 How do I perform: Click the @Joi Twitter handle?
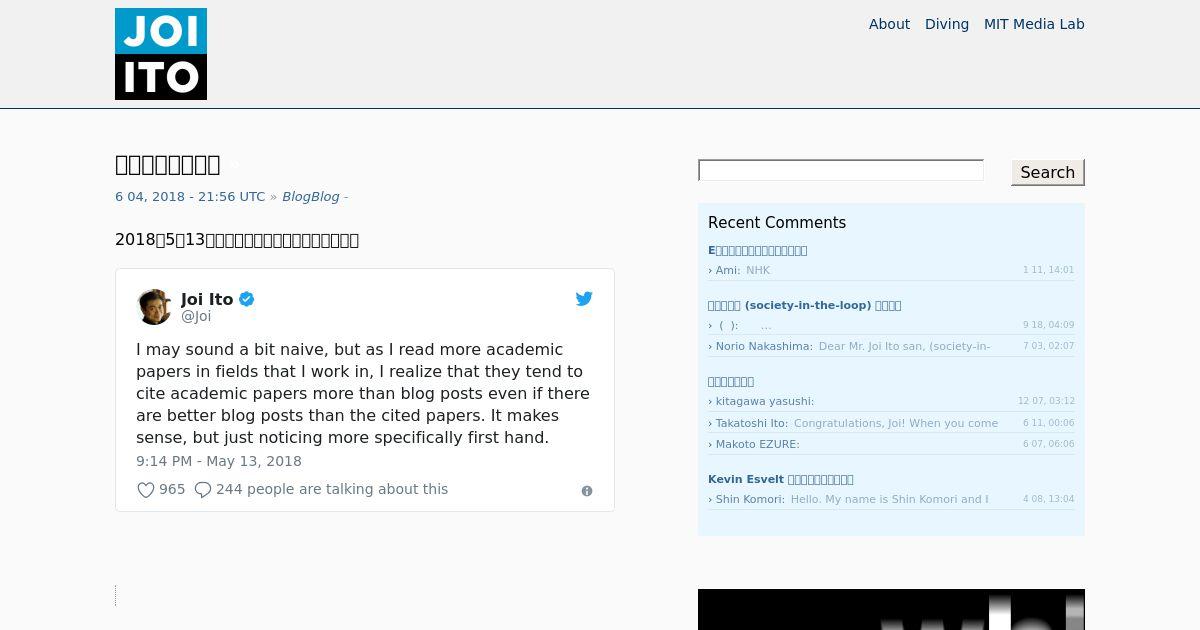[x=196, y=316]
